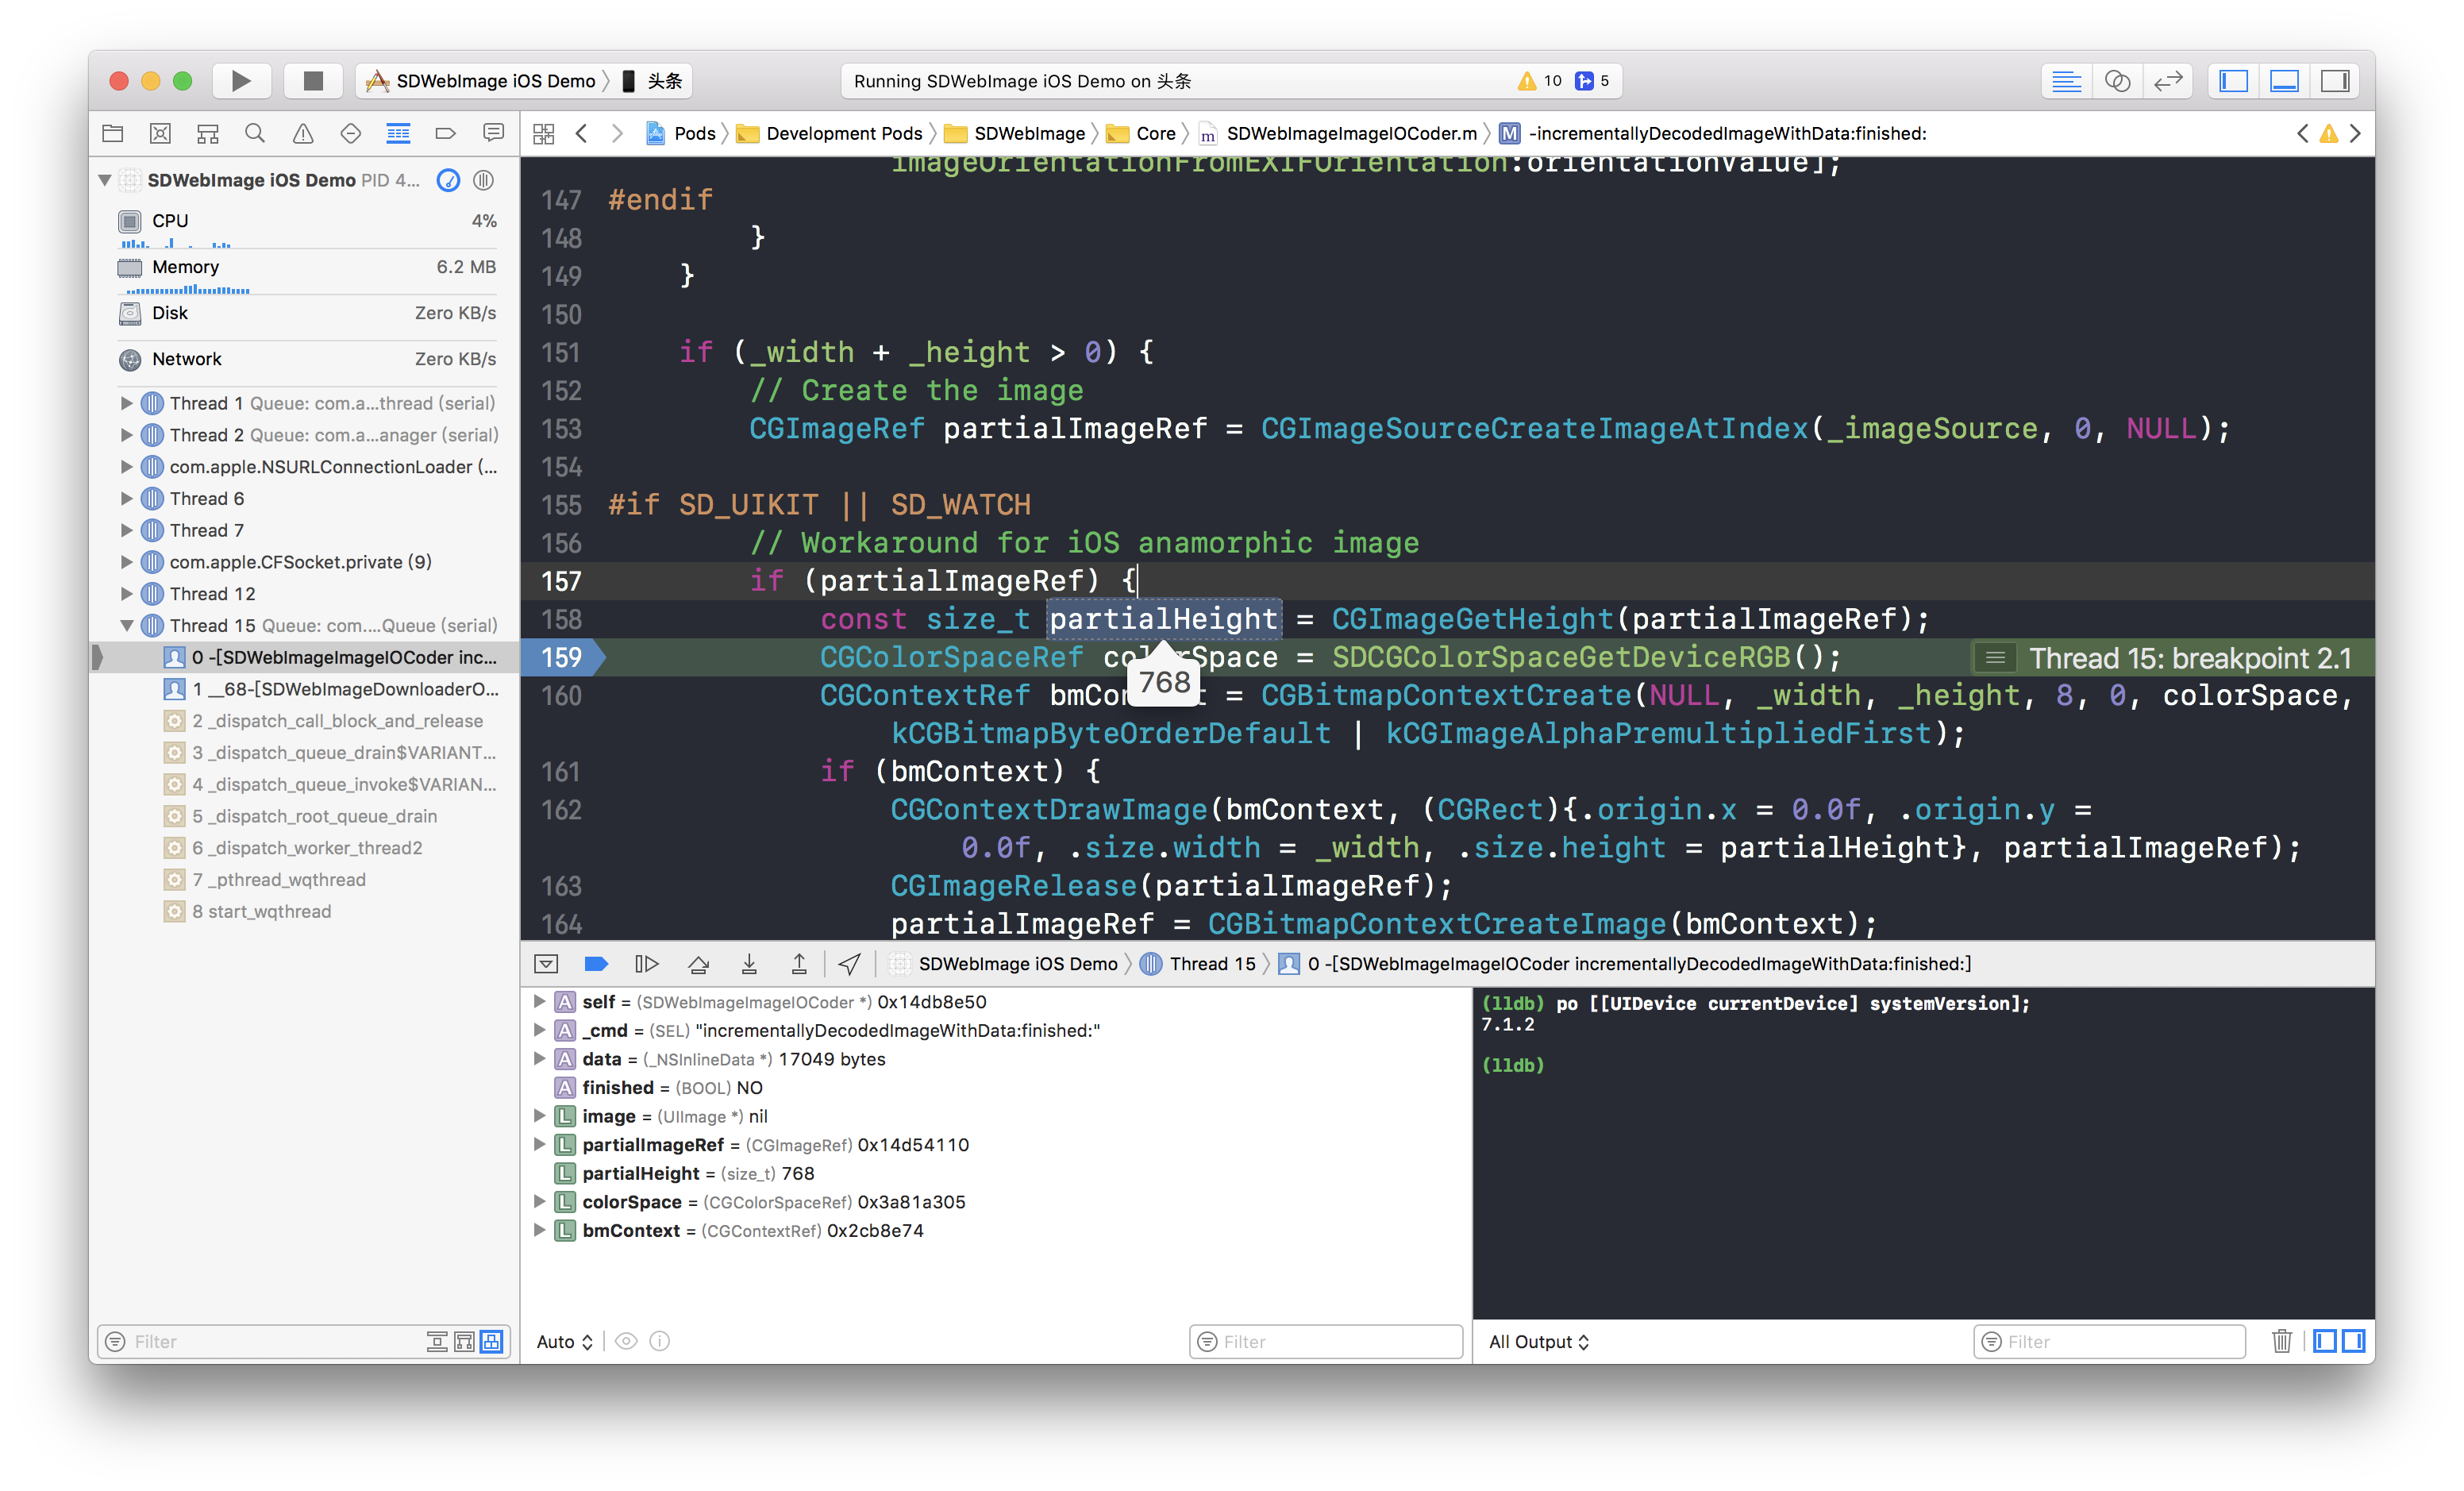Jump to previous issue in editor
Screen dimensions: 2464x1491
[x=2303, y=133]
